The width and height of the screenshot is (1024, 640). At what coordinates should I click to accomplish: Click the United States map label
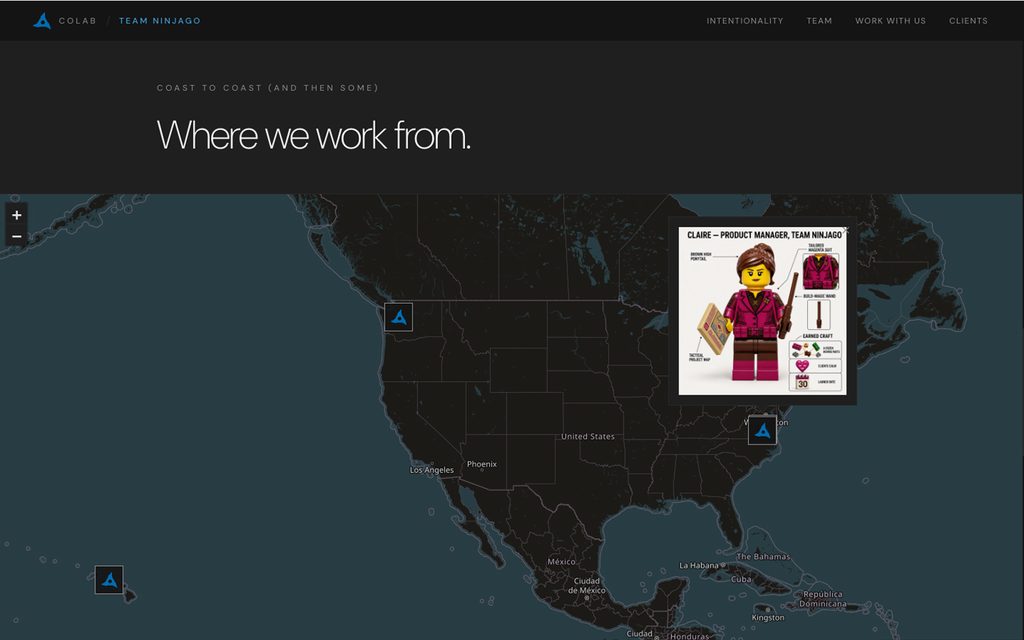tap(588, 436)
